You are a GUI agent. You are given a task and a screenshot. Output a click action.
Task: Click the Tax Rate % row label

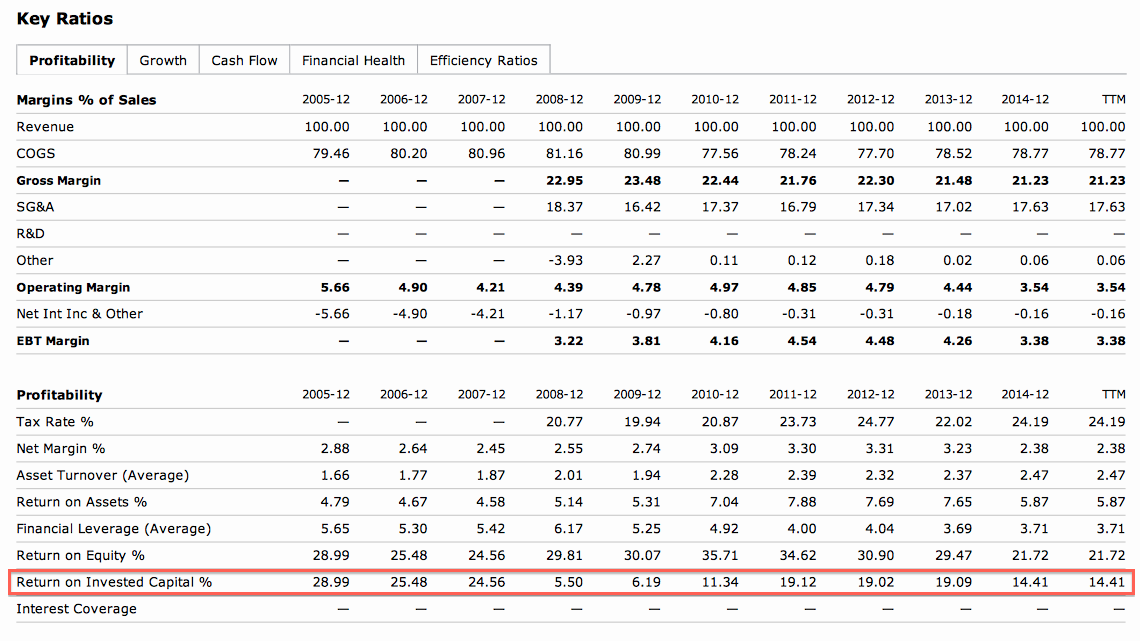coord(55,422)
